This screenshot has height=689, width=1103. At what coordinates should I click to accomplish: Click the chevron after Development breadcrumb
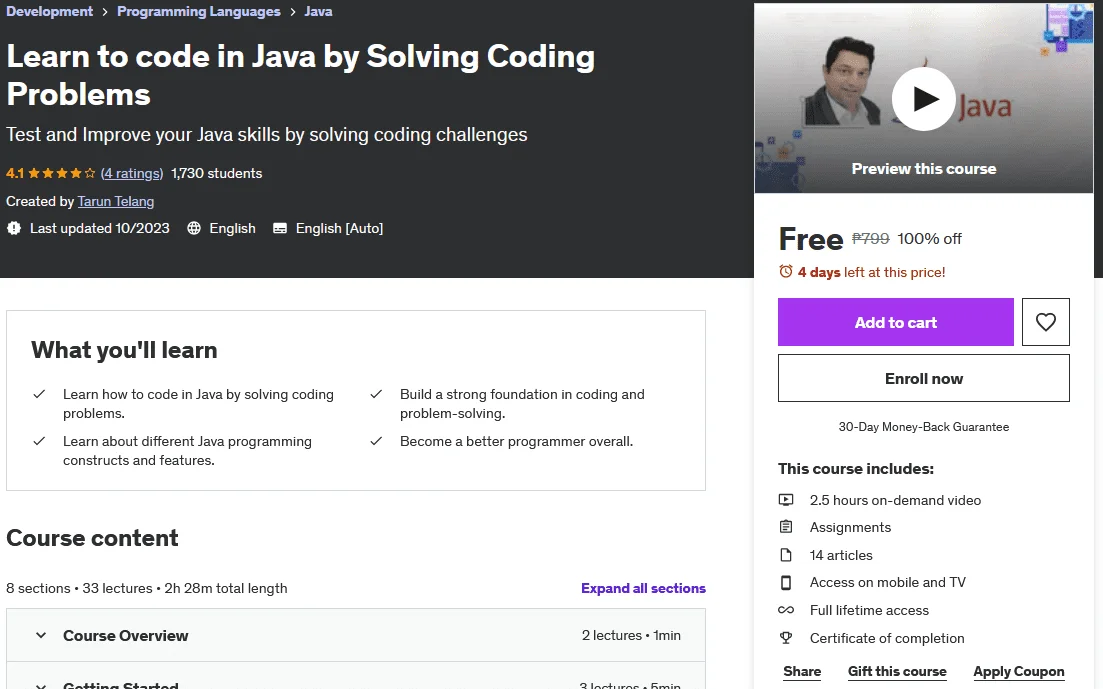(x=105, y=12)
